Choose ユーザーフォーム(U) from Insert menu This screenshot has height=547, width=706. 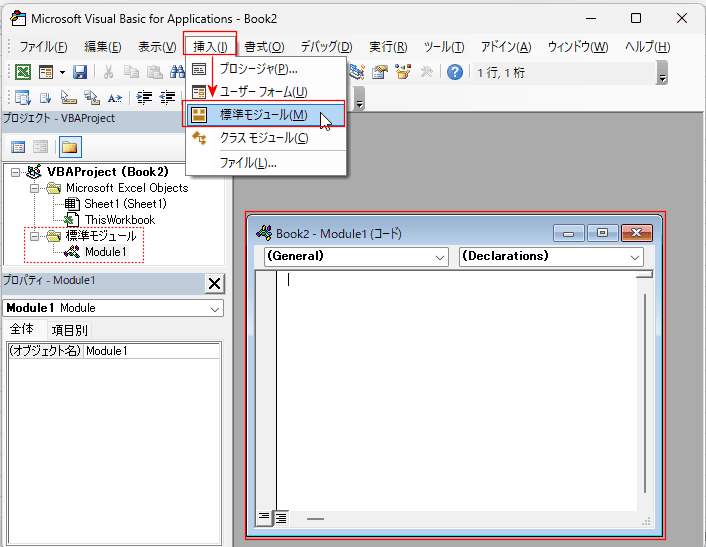[x=266, y=92]
